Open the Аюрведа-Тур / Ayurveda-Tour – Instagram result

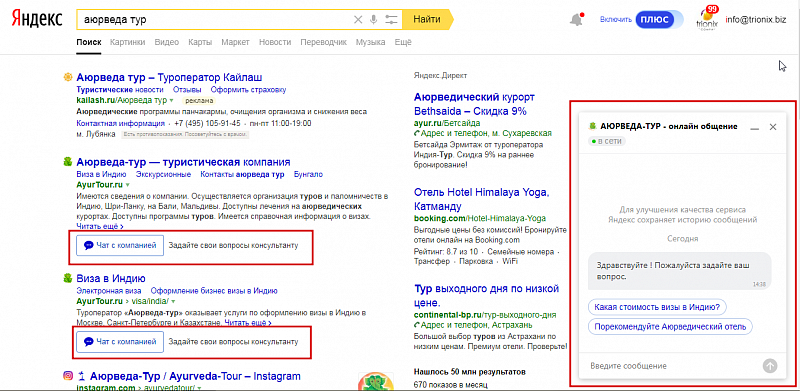pyautogui.click(x=195, y=377)
